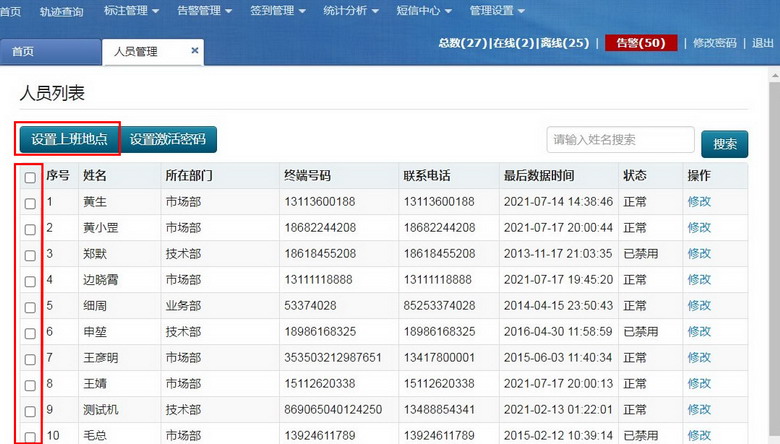
Task: Close the 人员管理 tab
Action: [195, 50]
